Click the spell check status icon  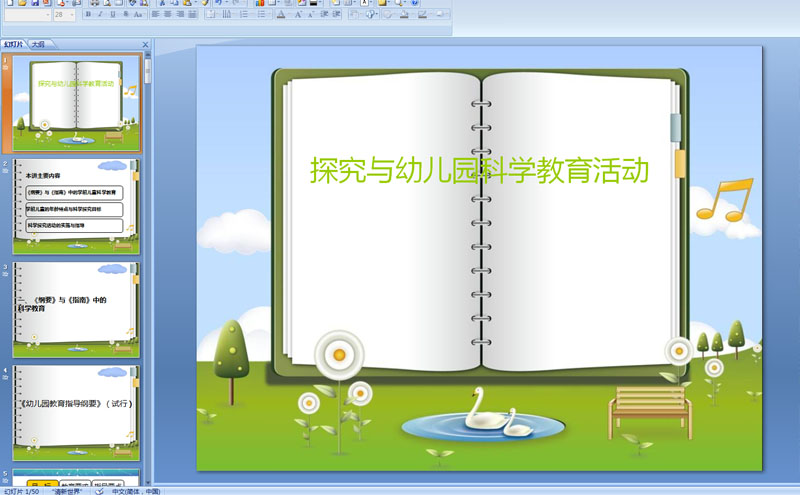pyautogui.click(x=99, y=491)
